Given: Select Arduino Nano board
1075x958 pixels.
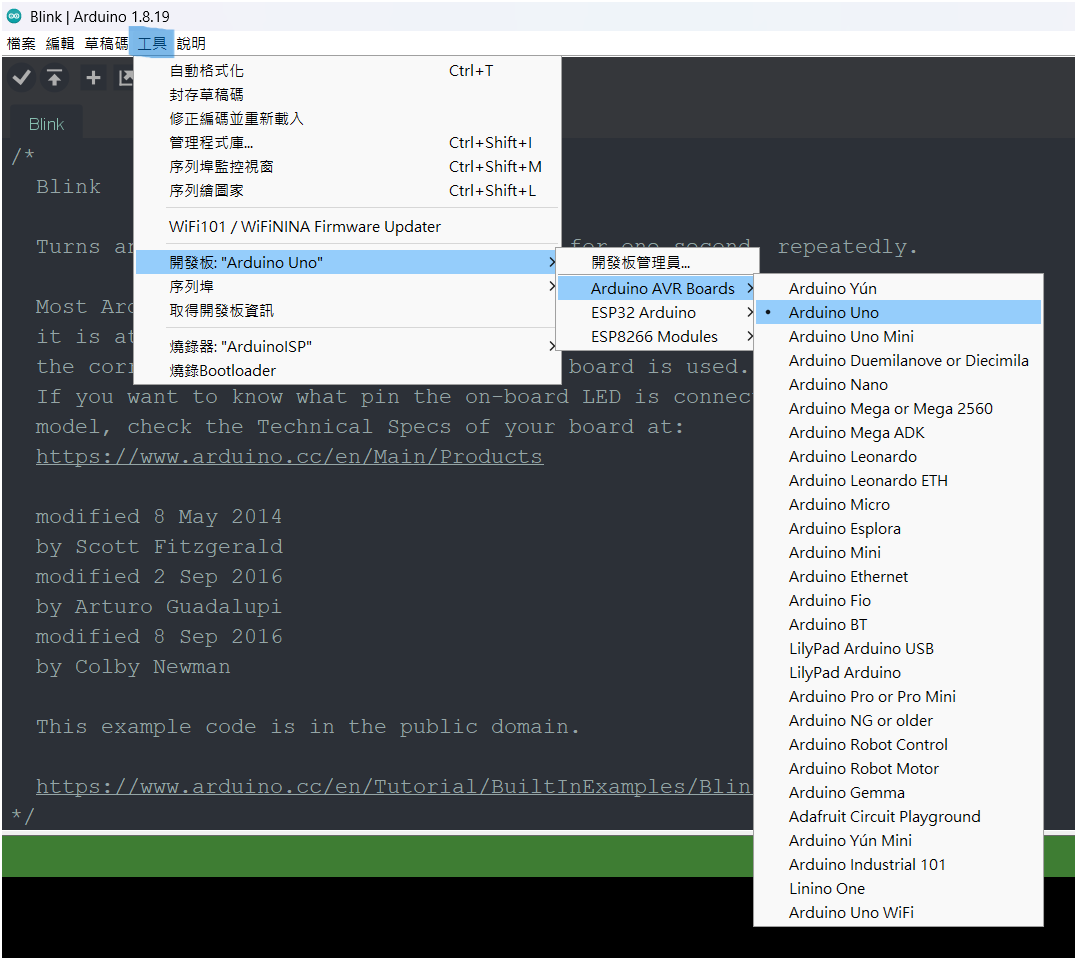Looking at the screenshot, I should (898, 385).
